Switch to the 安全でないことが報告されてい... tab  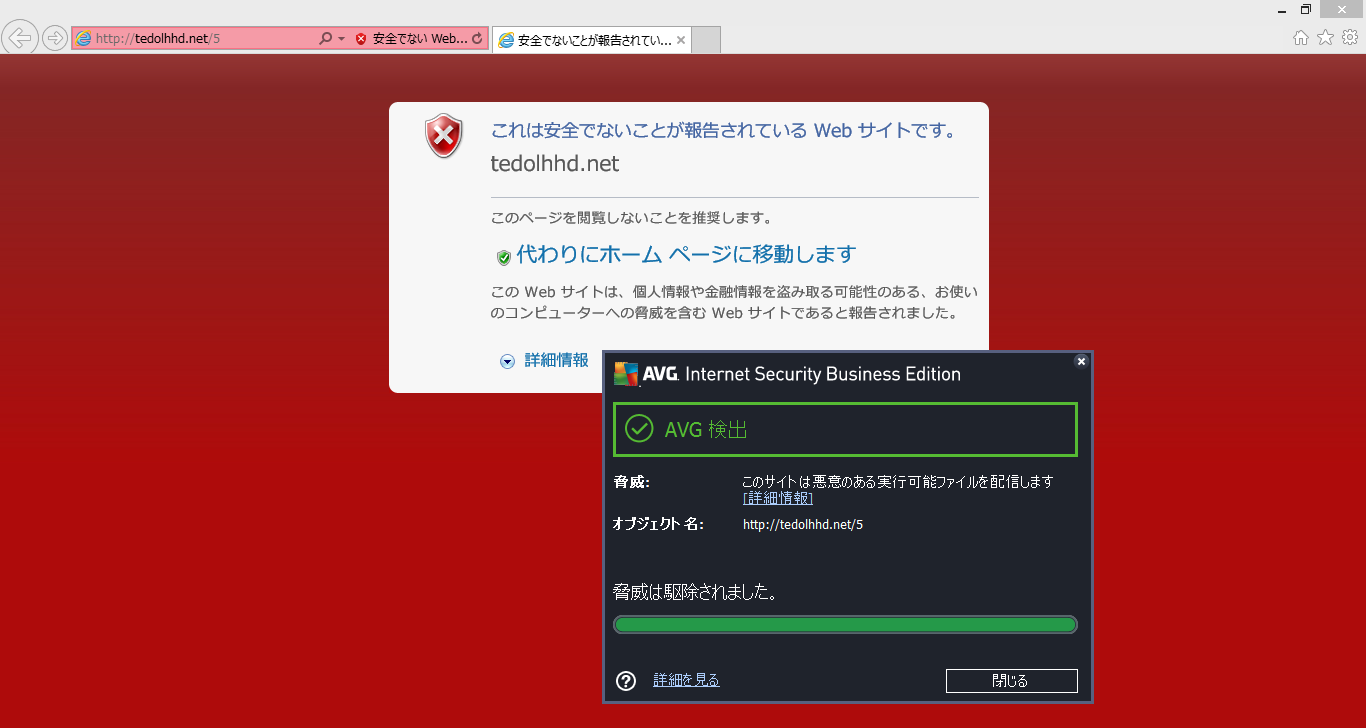click(x=590, y=40)
